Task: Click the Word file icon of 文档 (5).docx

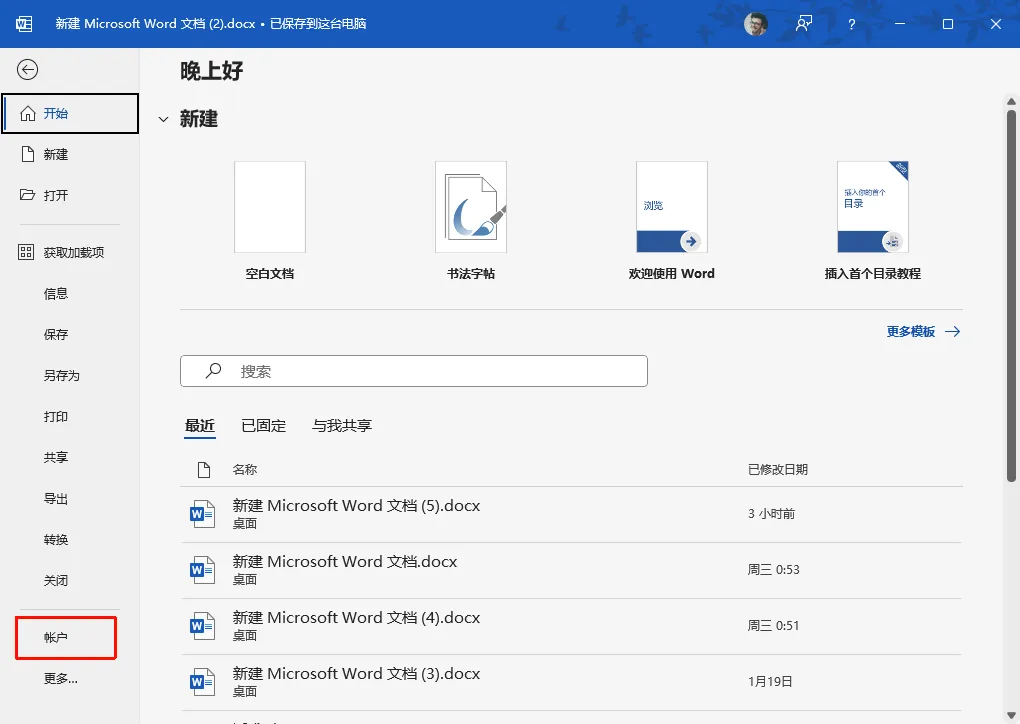Action: point(202,514)
